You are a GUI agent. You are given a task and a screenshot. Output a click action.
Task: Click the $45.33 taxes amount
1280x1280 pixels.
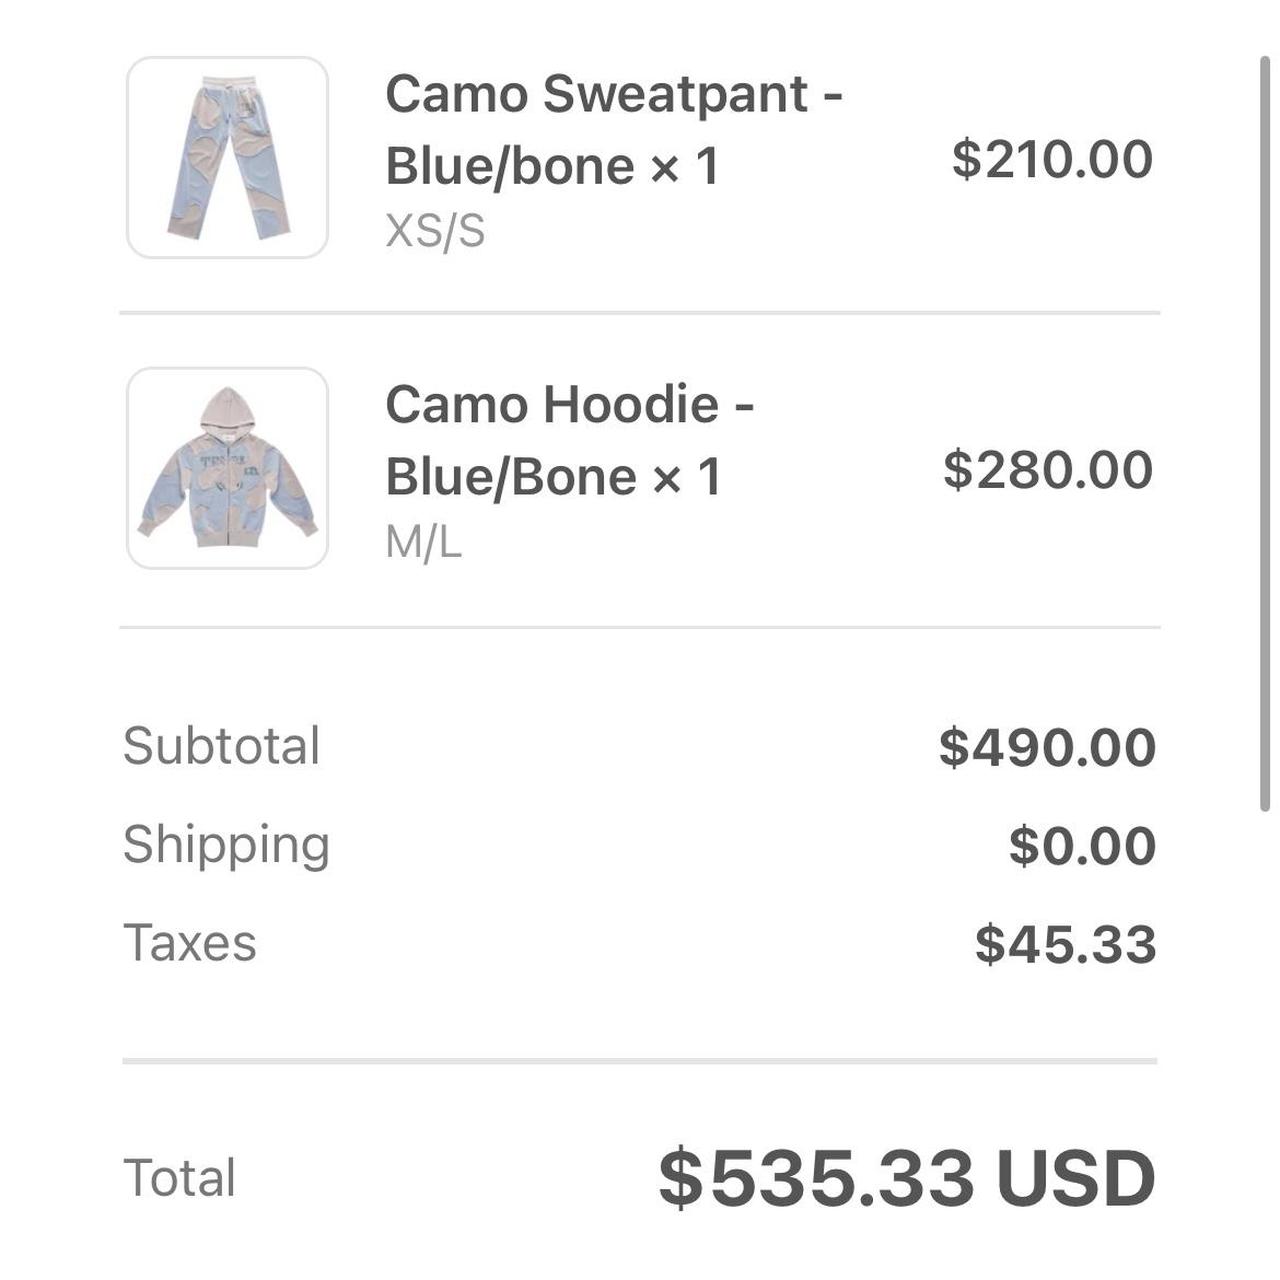pos(1065,940)
